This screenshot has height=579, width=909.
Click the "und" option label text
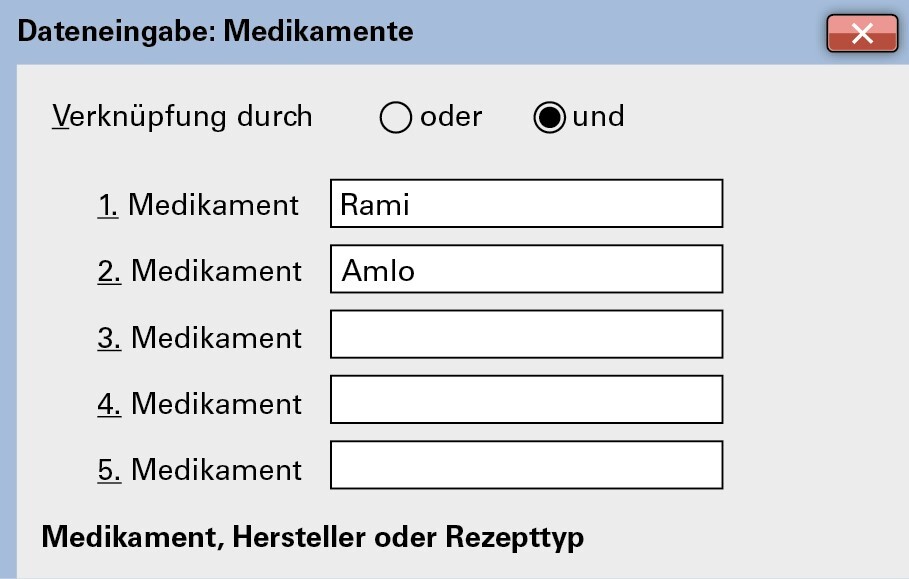(598, 117)
